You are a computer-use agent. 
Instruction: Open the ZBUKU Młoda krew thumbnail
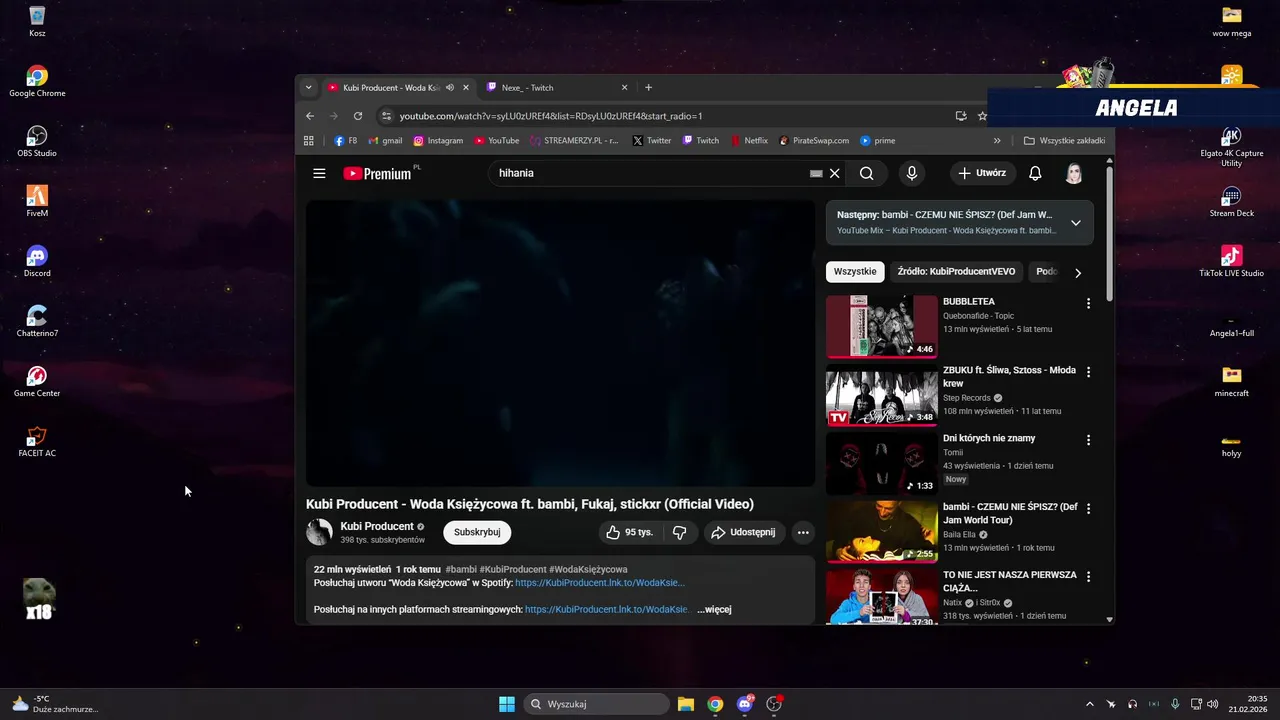point(882,395)
